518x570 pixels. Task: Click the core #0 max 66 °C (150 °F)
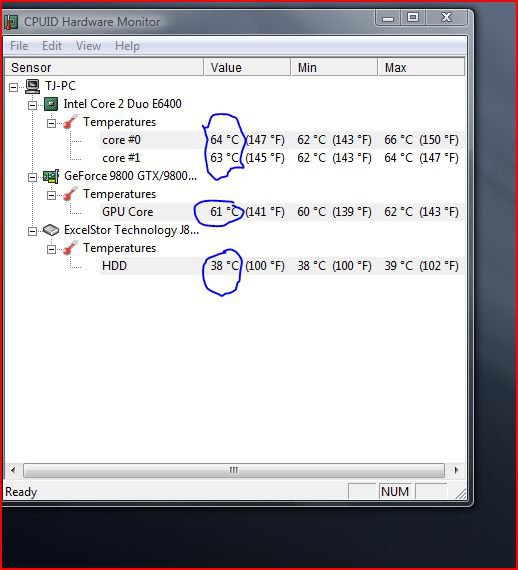[421, 140]
